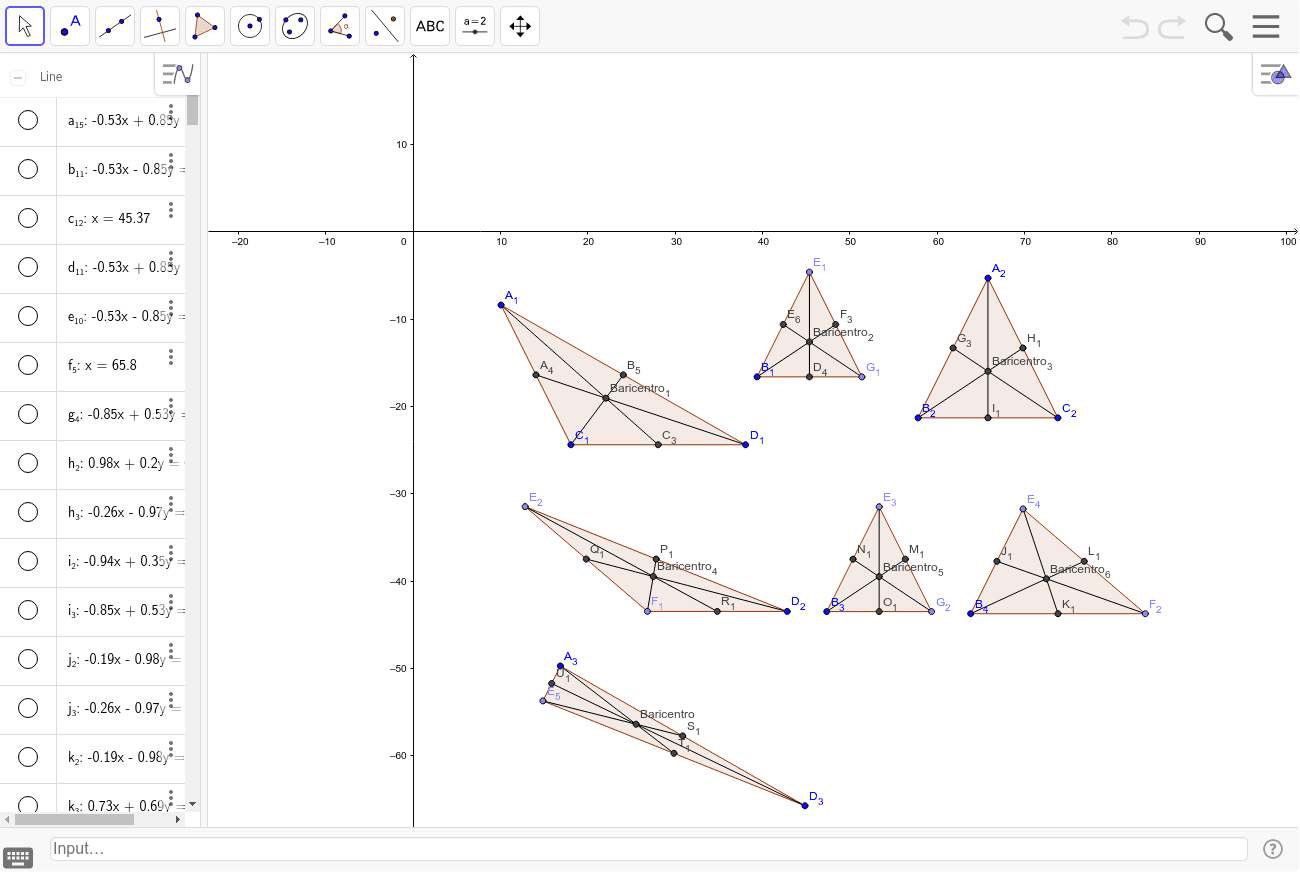Open the more options menu for j2
Viewport: 1300px width, 872px height.
(171, 650)
